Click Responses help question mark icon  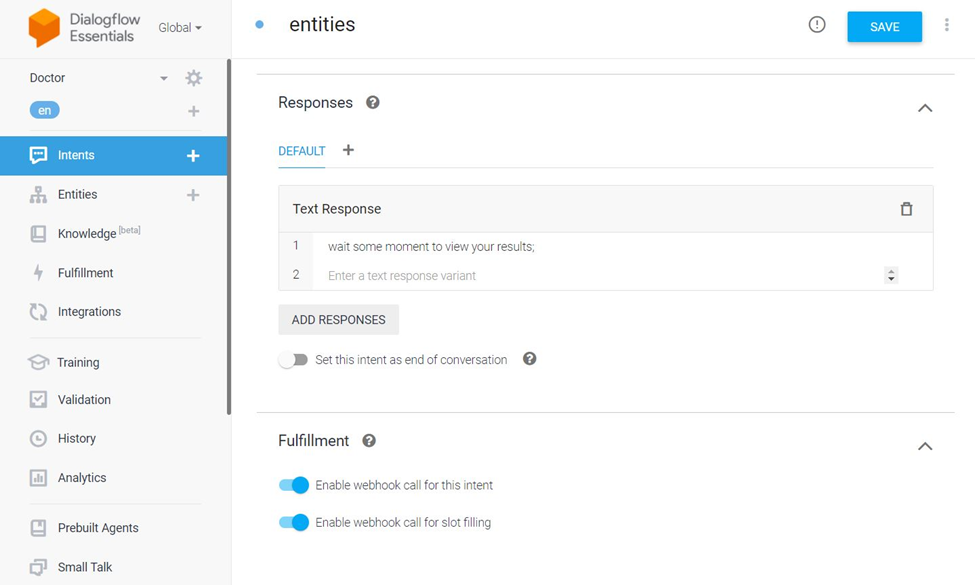point(373,102)
